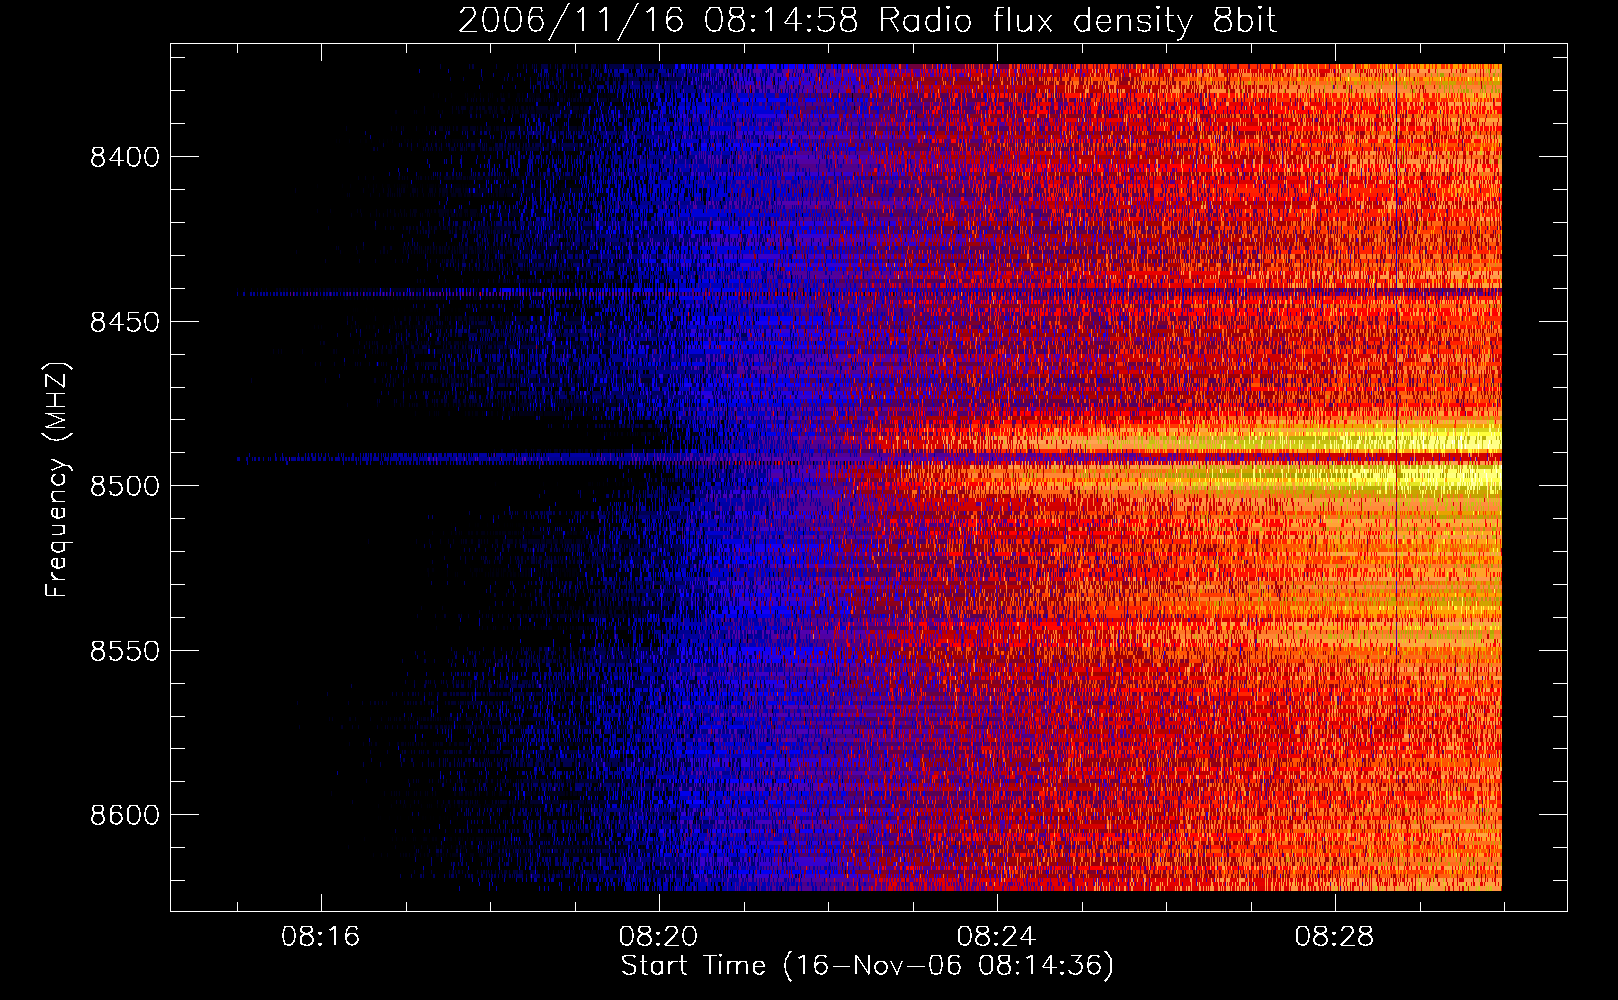Select the 8600 frequency axis label
The width and height of the screenshot is (1618, 1000).
point(124,815)
